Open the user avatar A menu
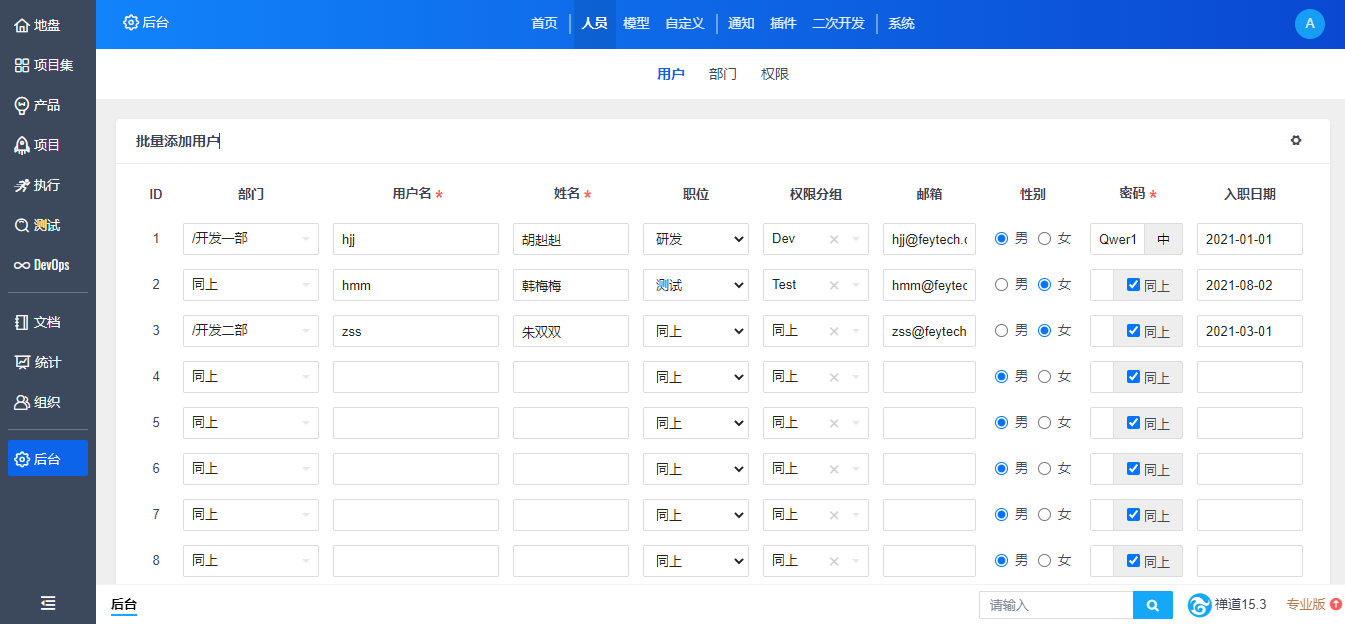Viewport: 1345px width, 624px height. point(1310,24)
